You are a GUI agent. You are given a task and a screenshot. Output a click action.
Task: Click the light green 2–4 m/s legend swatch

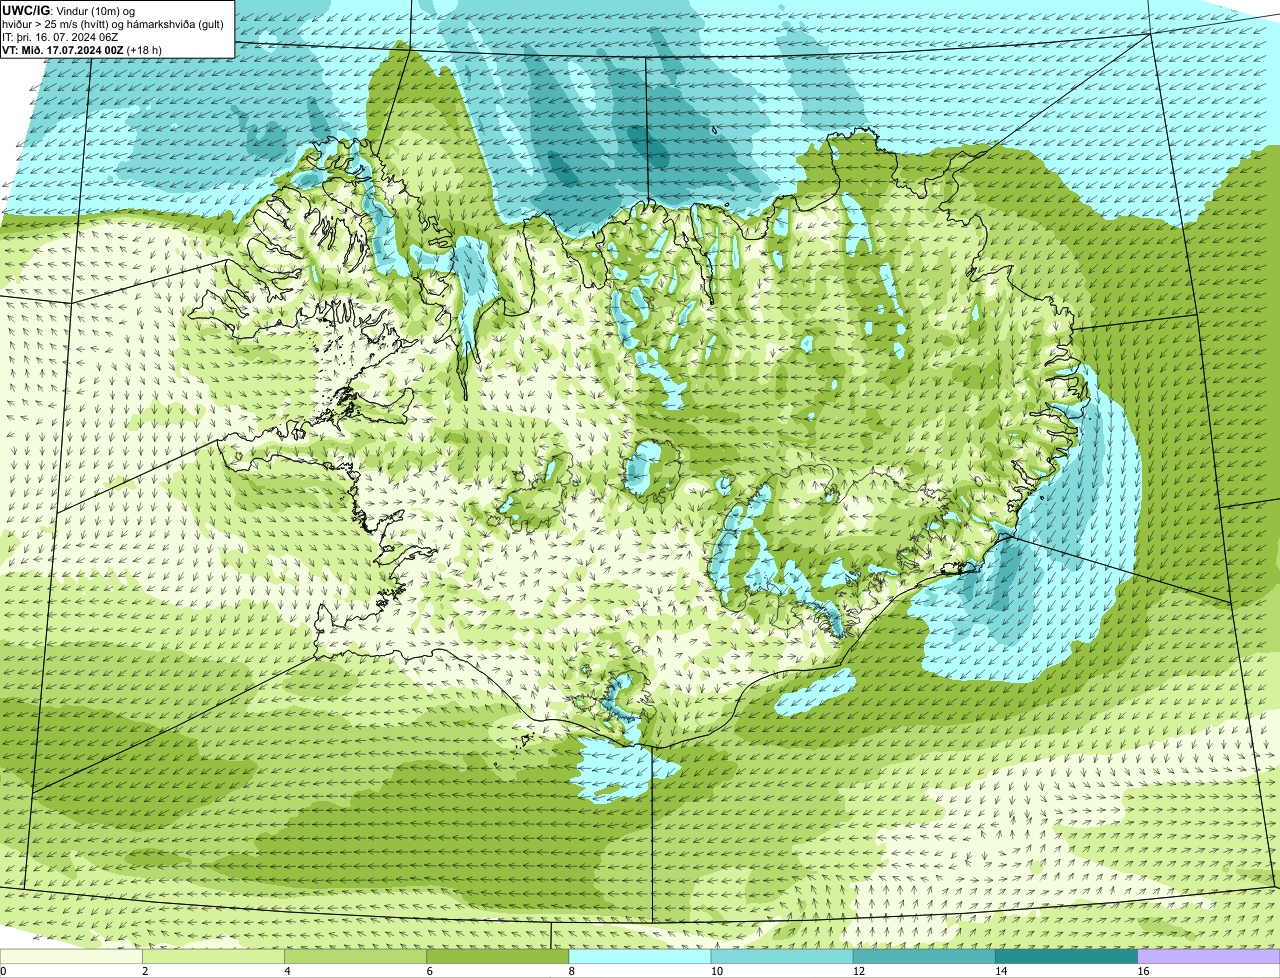(213, 957)
